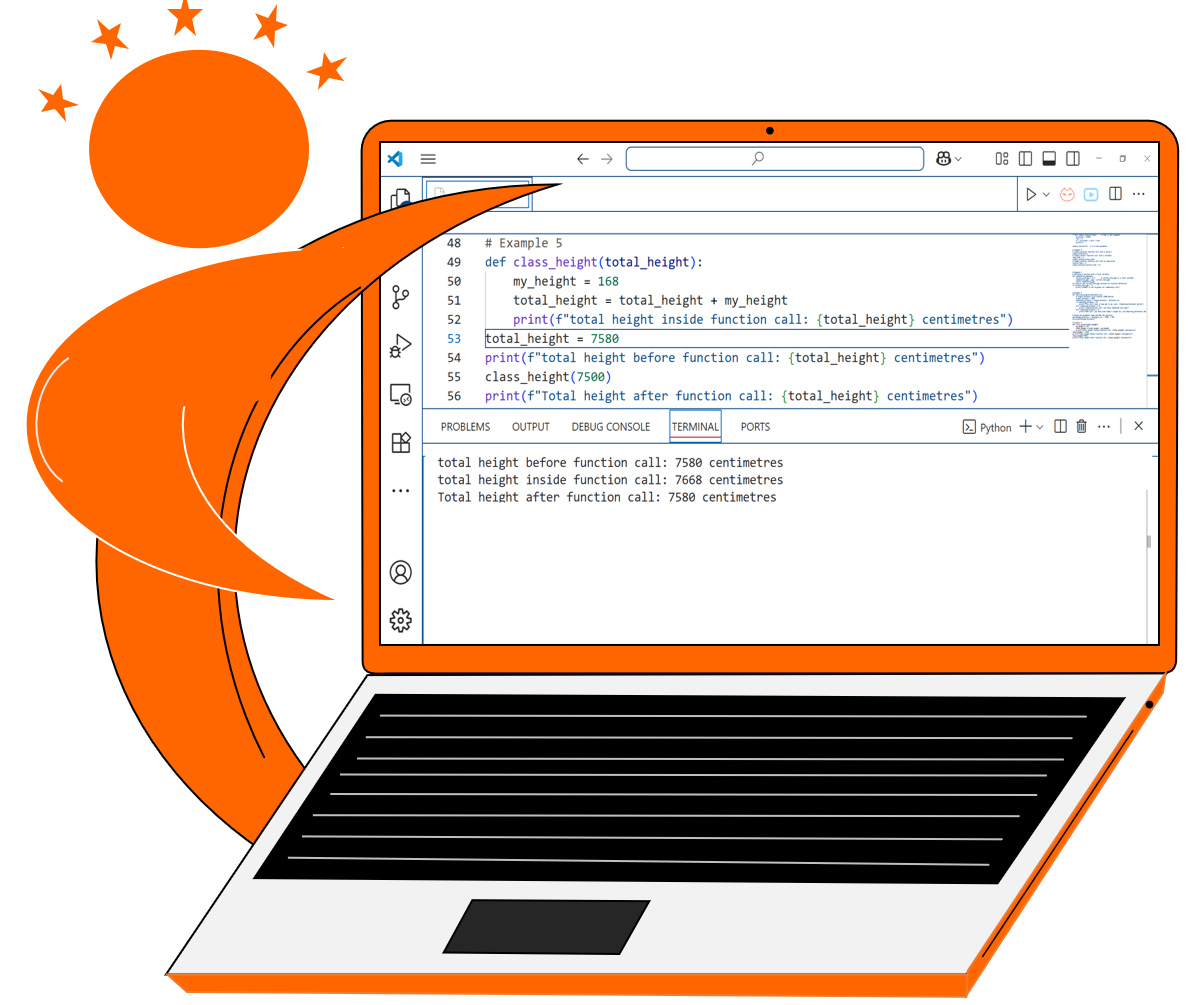Kill the terminal with trash icon
This screenshot has height=1005, width=1193.
click(x=1081, y=427)
